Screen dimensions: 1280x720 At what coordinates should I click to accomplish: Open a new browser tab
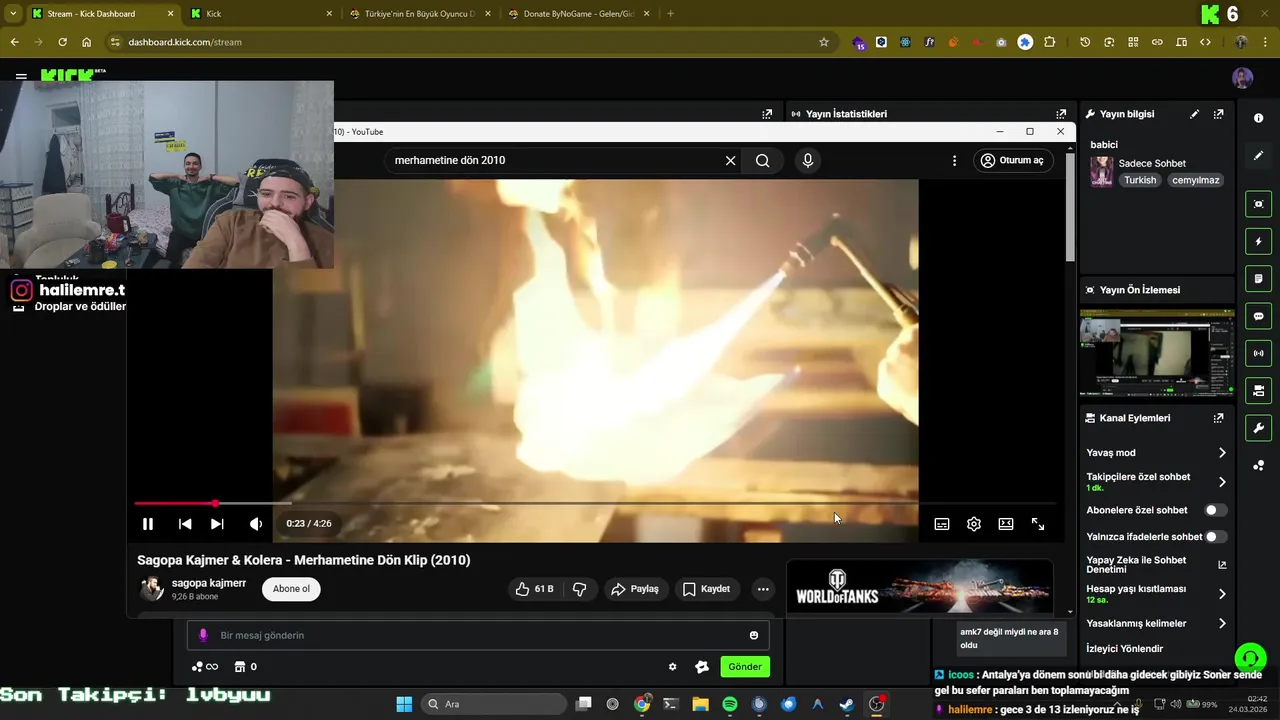tap(670, 14)
